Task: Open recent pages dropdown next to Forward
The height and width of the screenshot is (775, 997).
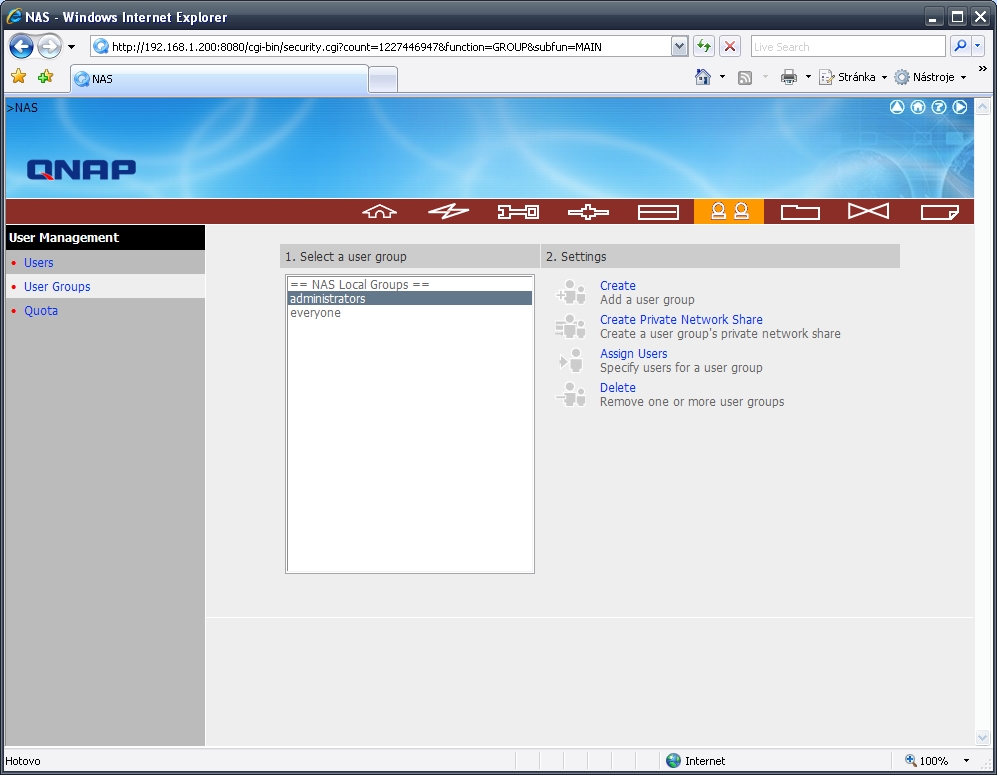Action: pos(71,46)
